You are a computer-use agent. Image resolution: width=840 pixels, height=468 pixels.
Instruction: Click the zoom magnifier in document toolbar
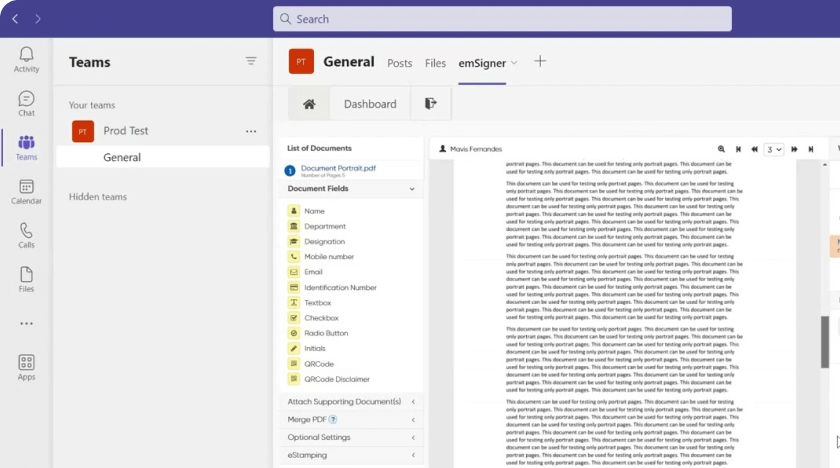(721, 149)
